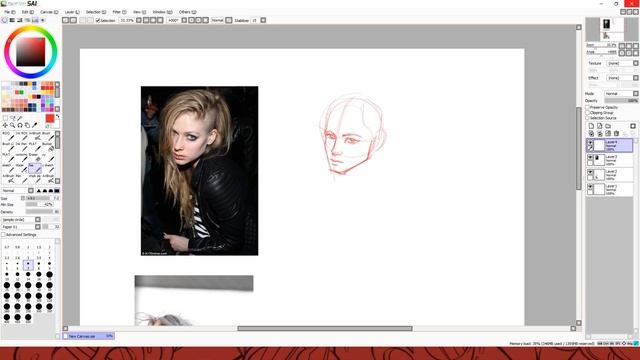Open the Stabilizer value dropdown

click(x=263, y=20)
